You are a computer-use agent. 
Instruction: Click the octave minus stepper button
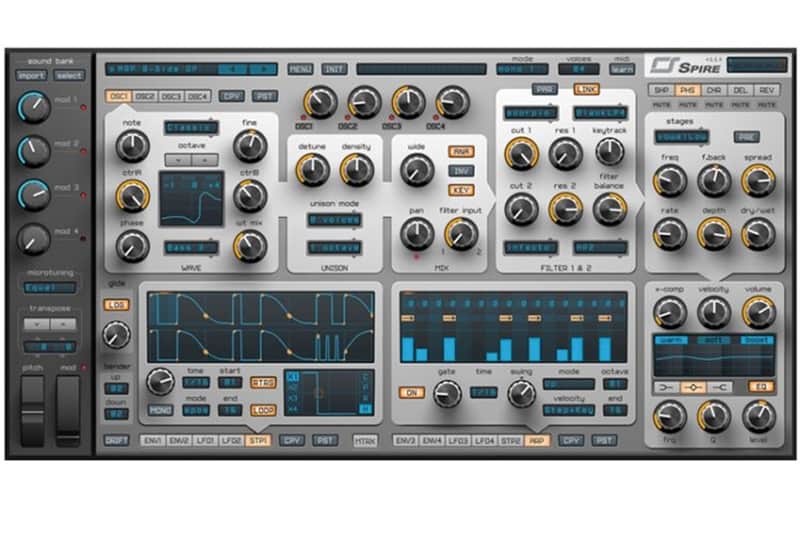point(178,160)
